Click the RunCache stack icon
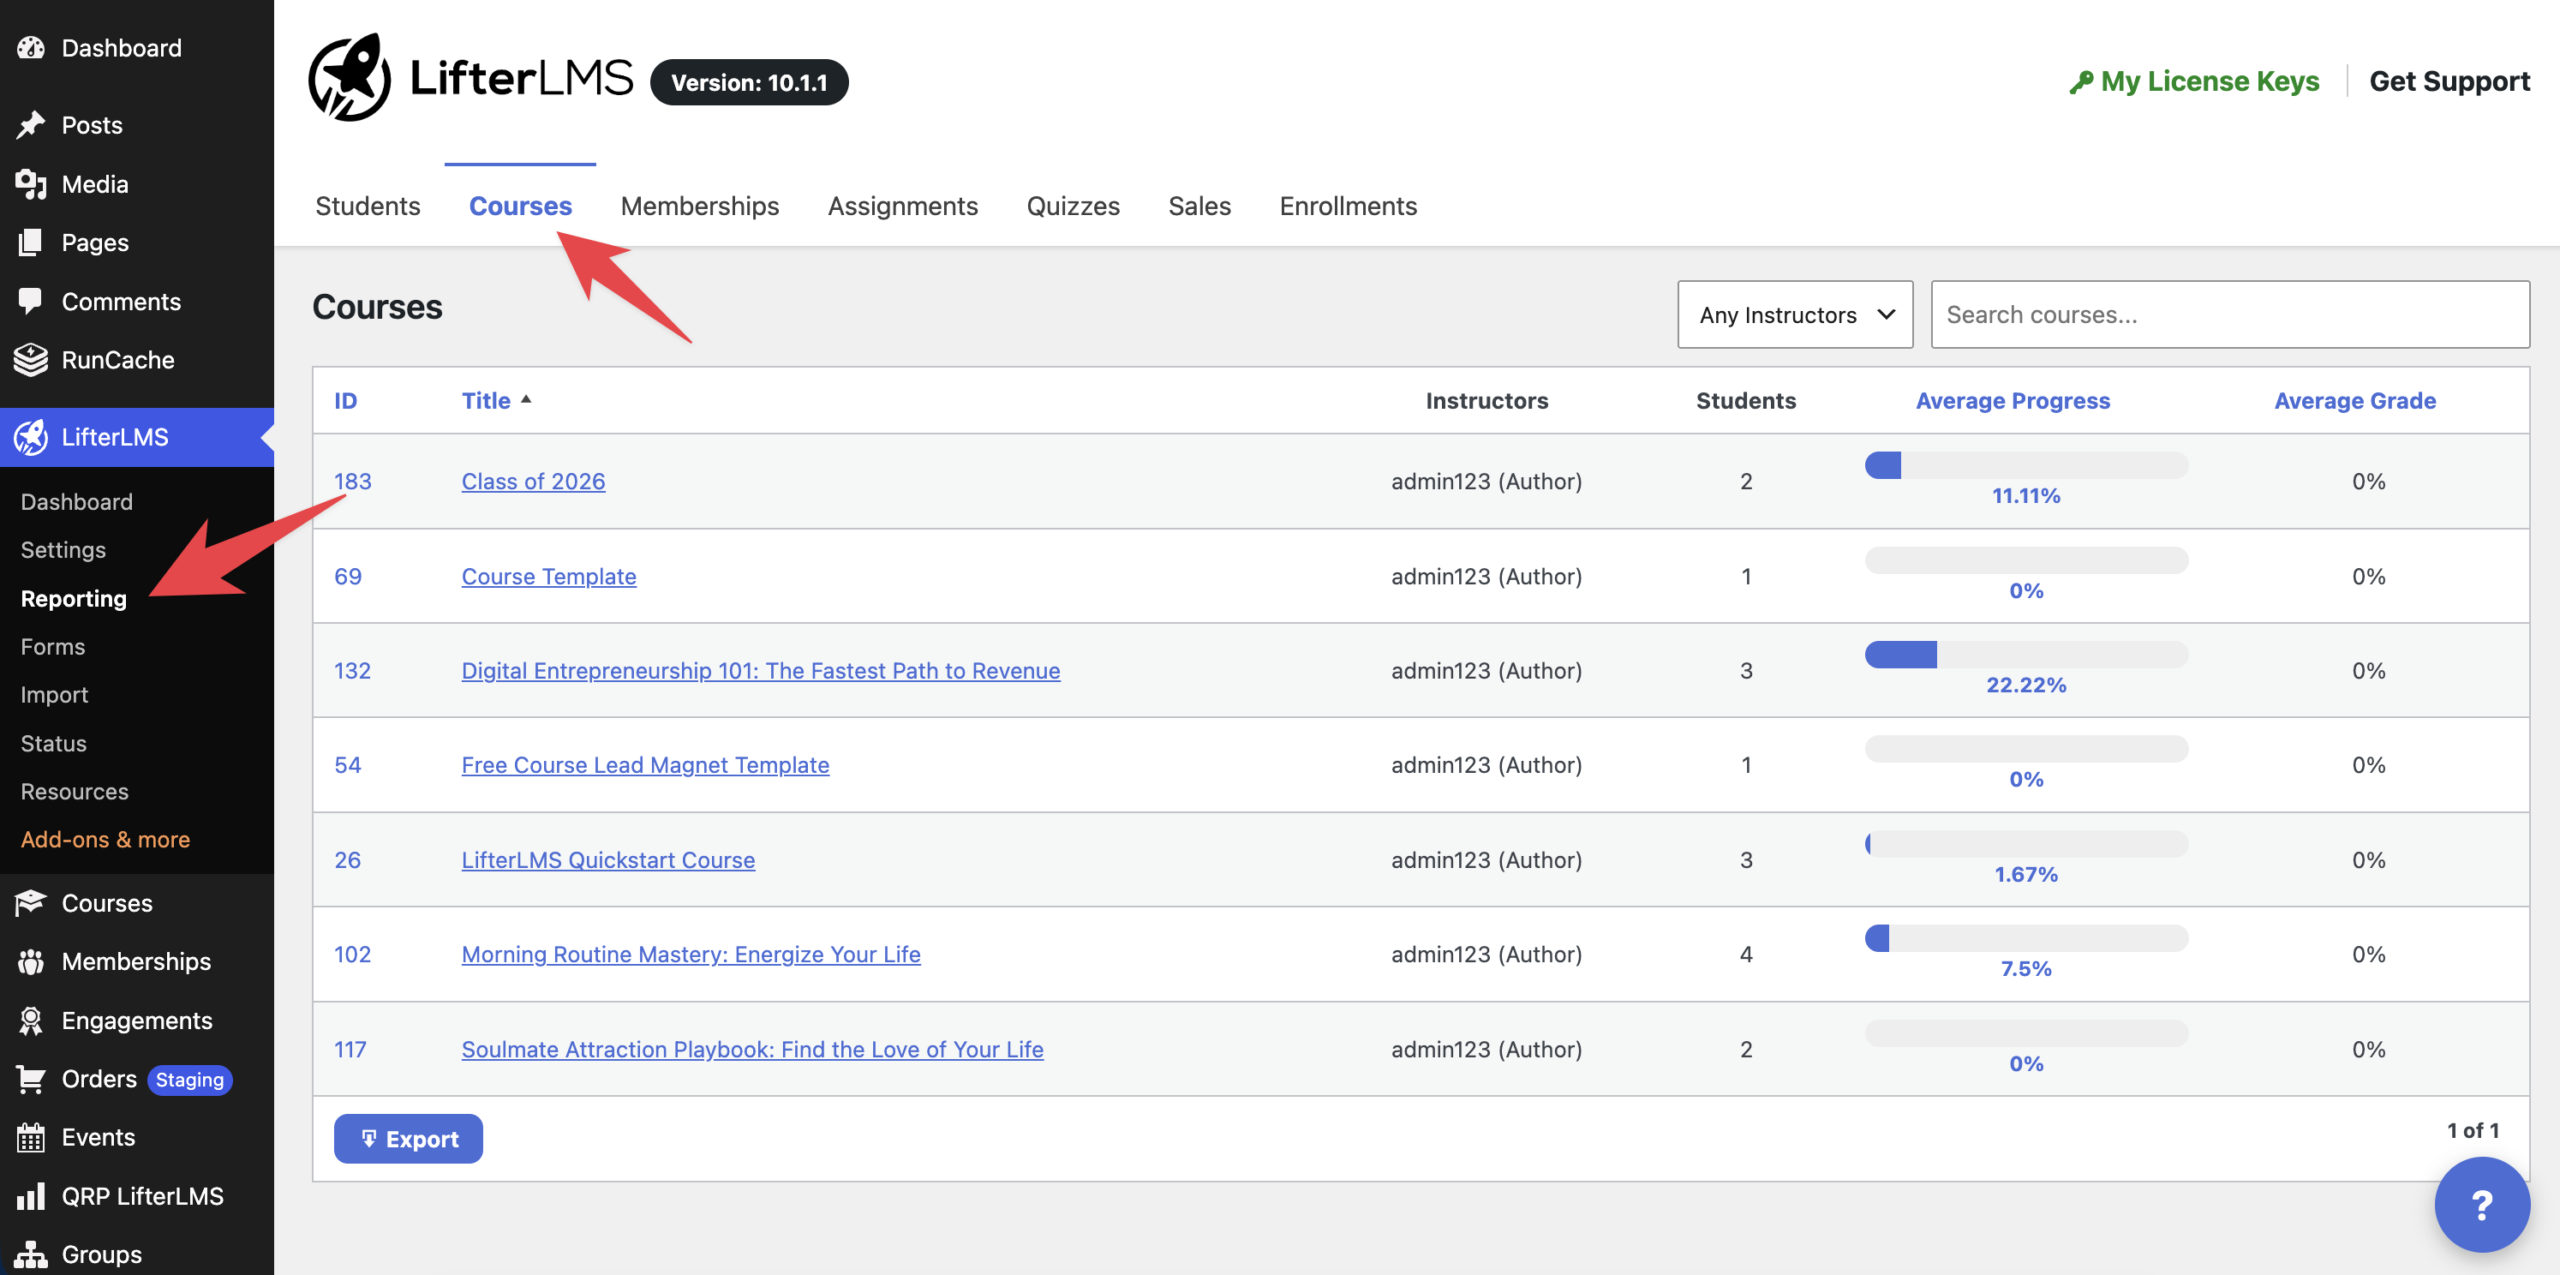 tap(31, 360)
